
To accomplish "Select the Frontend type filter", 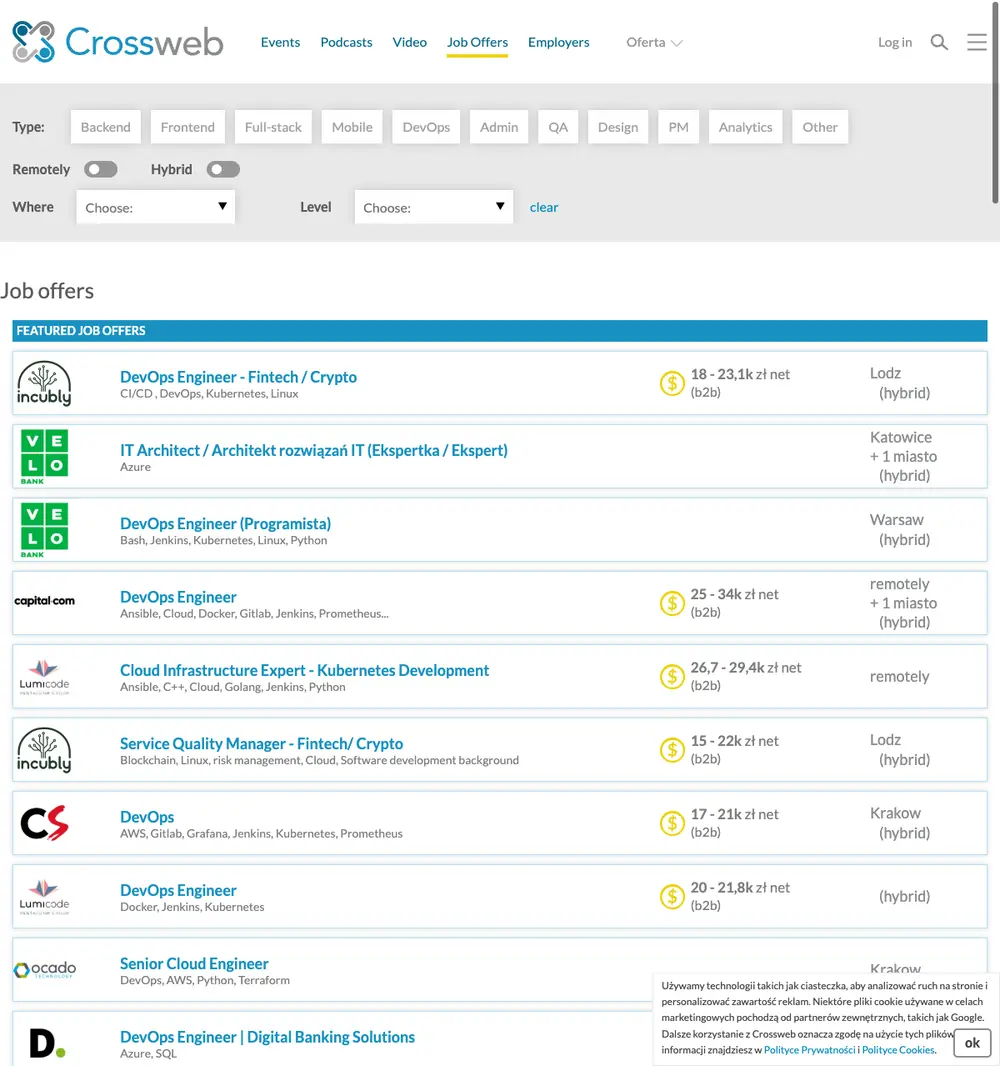I will coord(188,127).
